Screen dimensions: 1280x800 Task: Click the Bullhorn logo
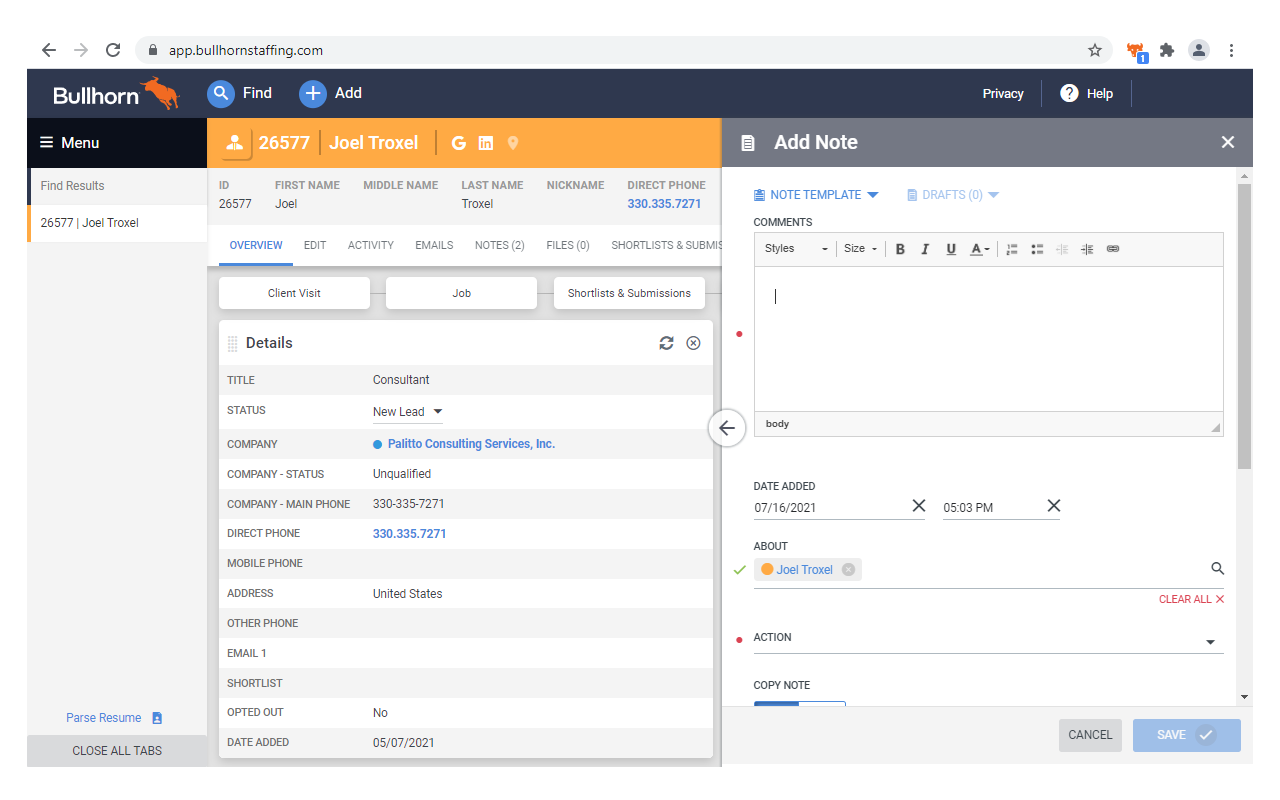116,94
